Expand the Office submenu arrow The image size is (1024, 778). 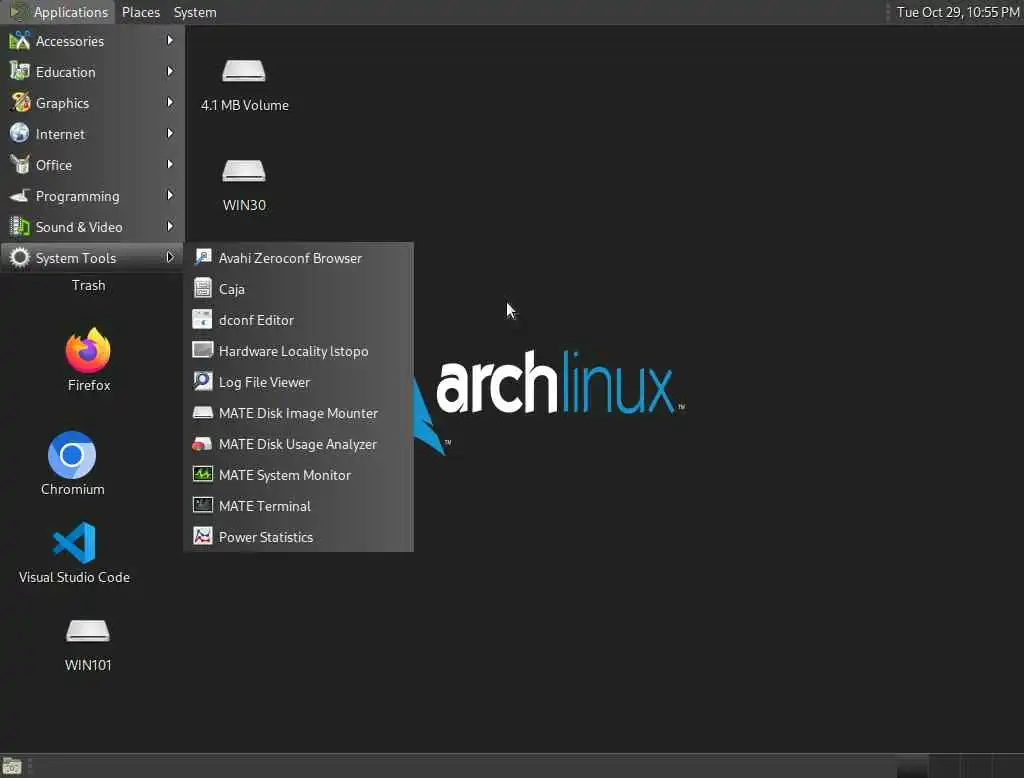(x=170, y=165)
